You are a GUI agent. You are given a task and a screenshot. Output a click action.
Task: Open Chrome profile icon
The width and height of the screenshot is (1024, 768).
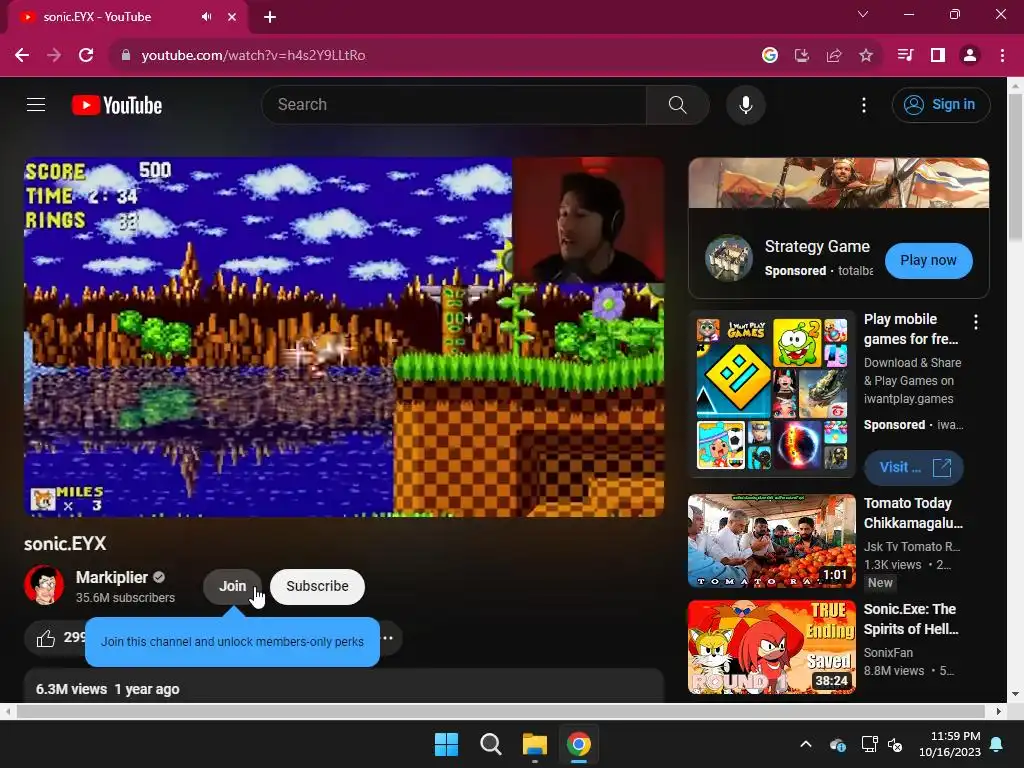pos(970,56)
